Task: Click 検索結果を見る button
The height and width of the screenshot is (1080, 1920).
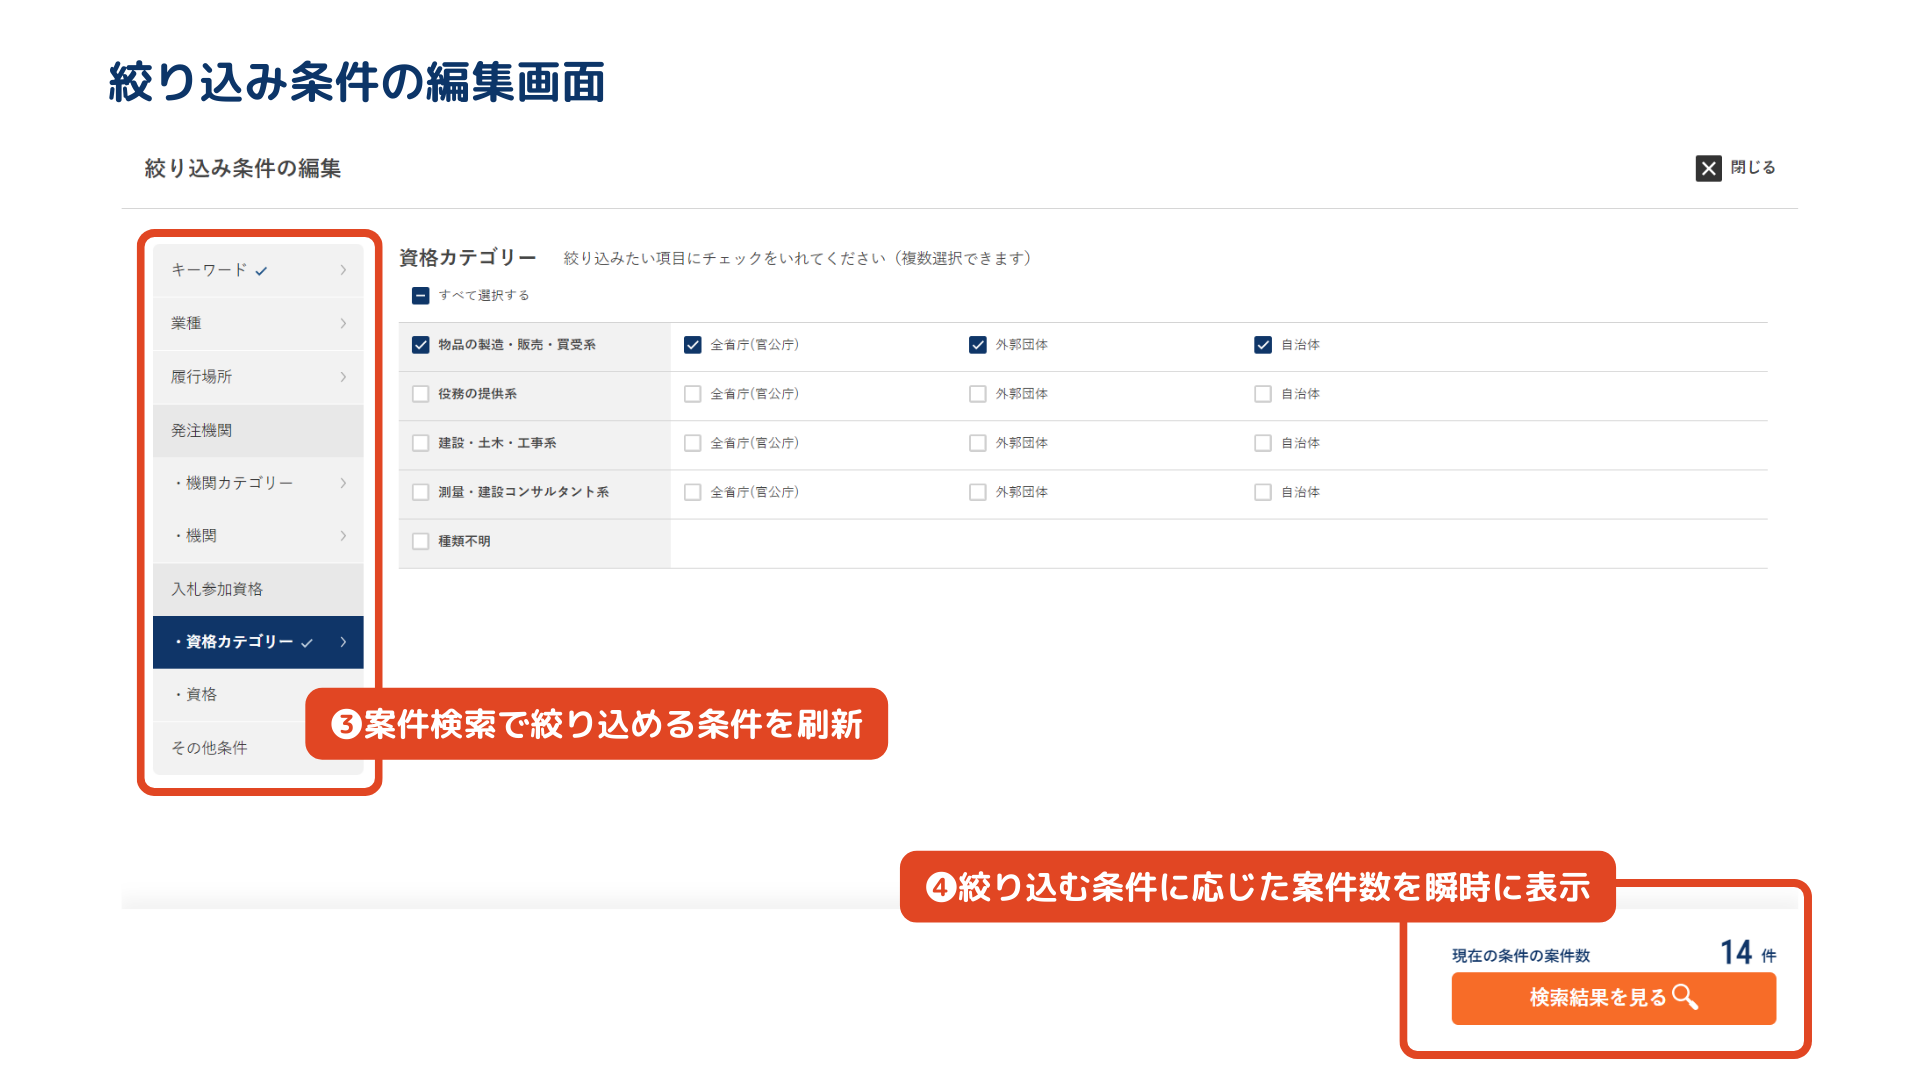Action: 1598,998
